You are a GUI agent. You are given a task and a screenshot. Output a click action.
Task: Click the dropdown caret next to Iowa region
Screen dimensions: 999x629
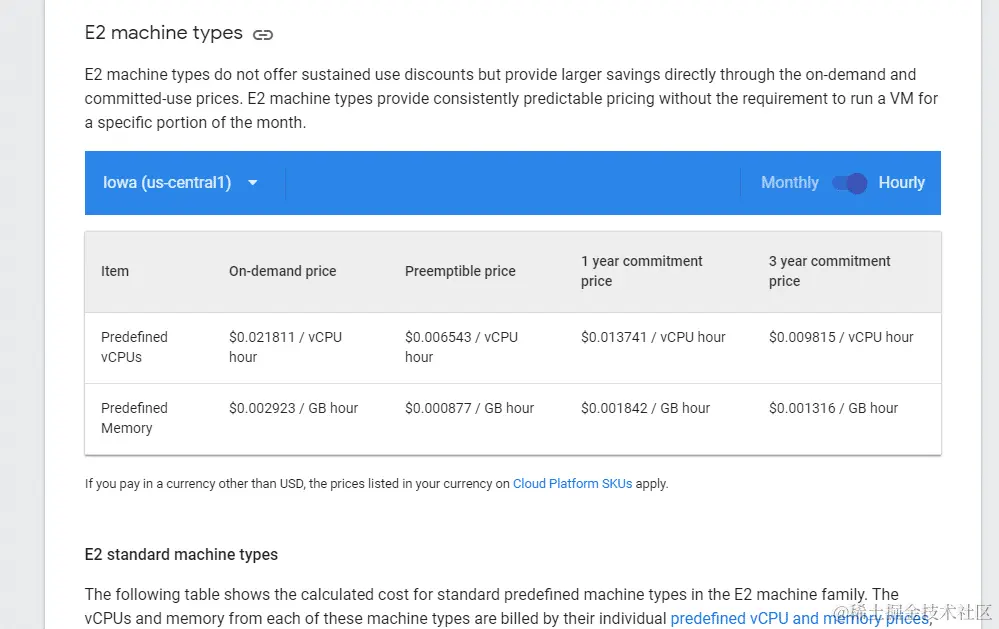[x=252, y=183]
